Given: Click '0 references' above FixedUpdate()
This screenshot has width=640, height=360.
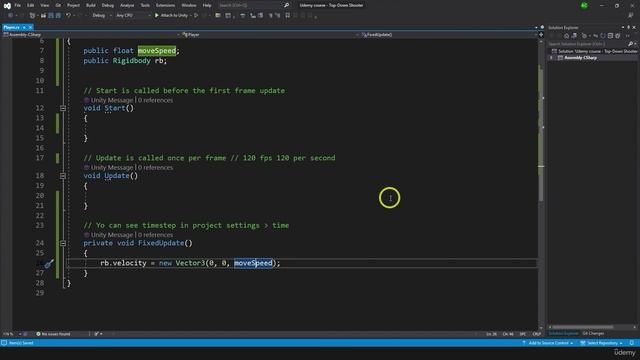Looking at the screenshot, I should pyautogui.click(x=155, y=235).
